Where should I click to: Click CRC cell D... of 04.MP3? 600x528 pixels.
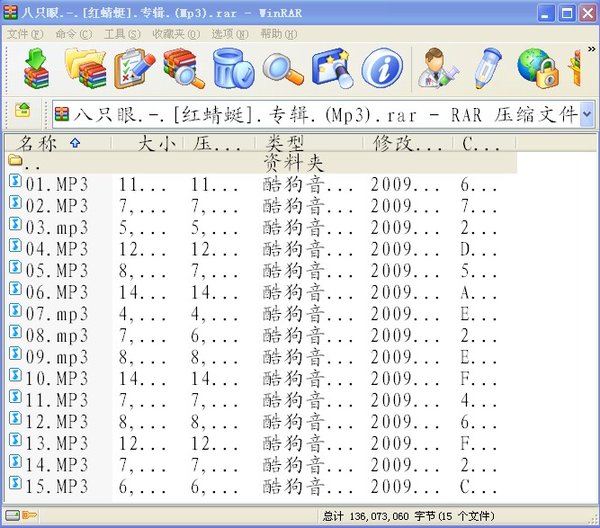coord(478,249)
